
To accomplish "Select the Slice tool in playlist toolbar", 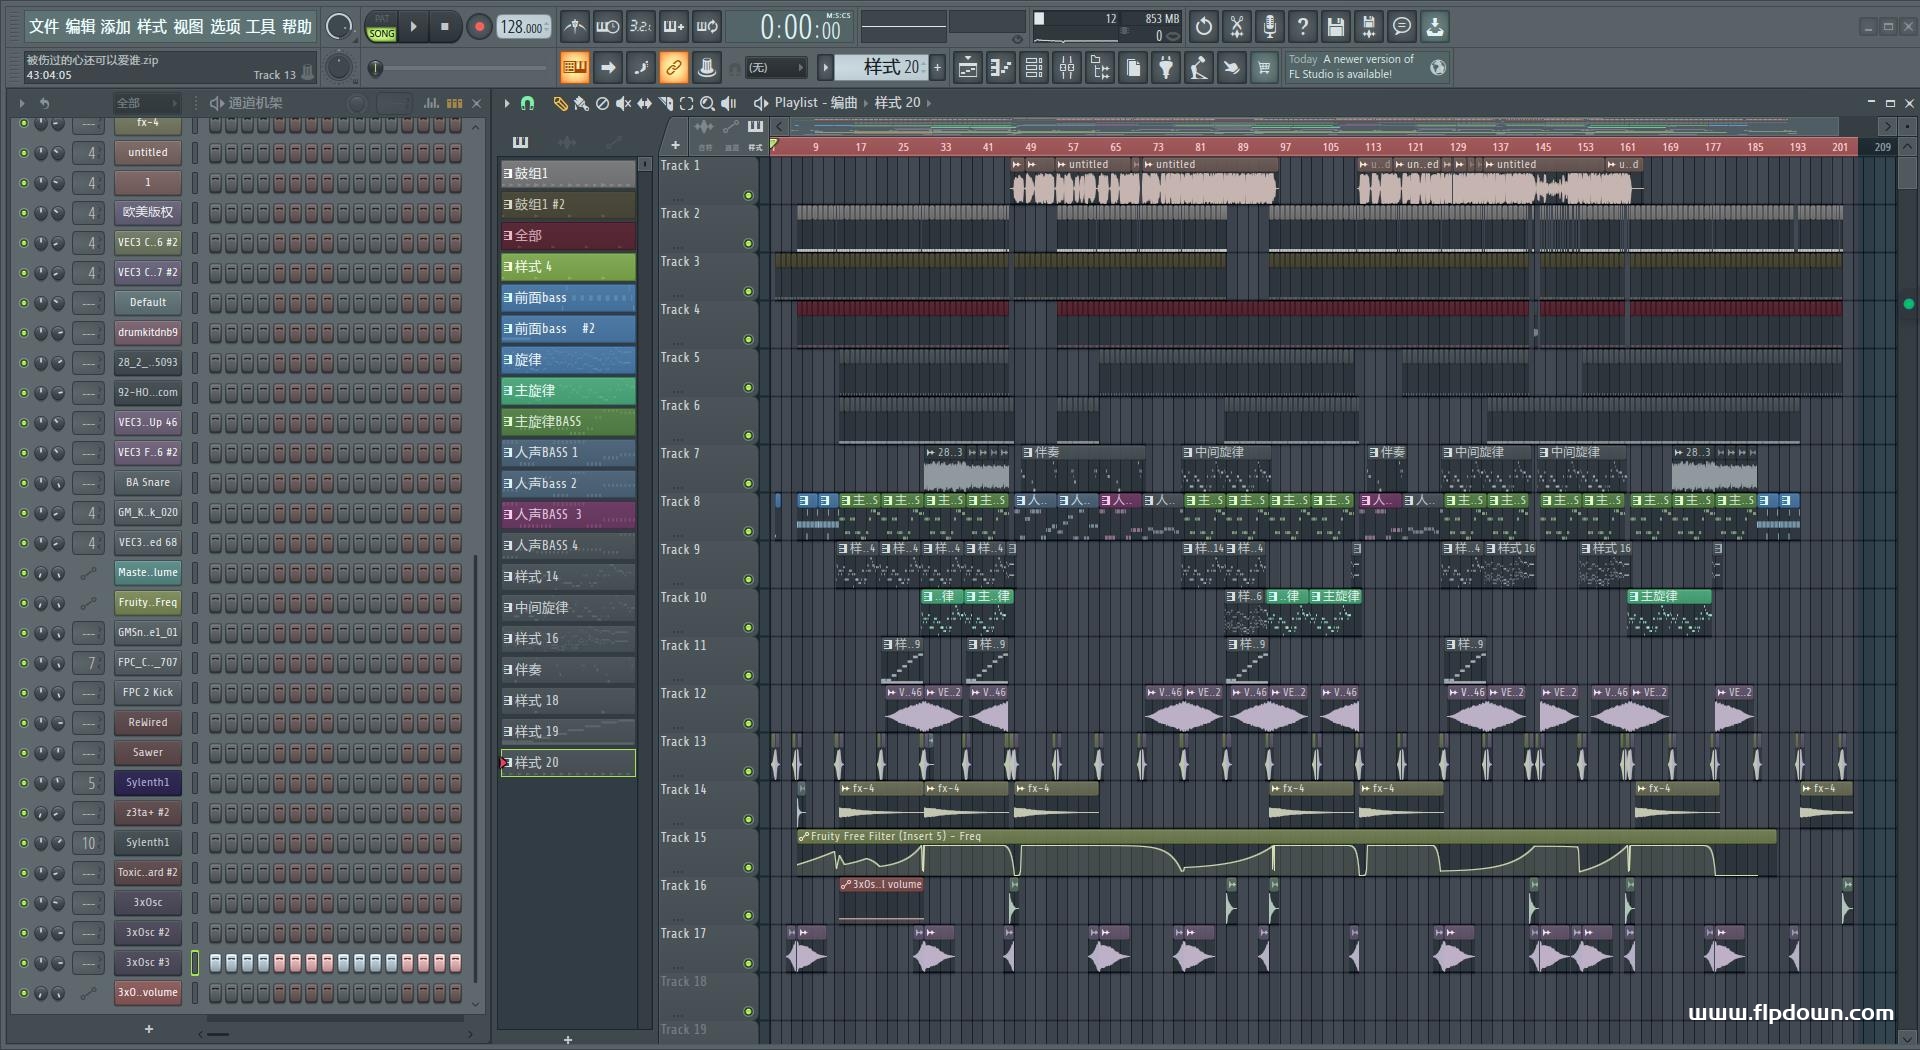I will (666, 103).
